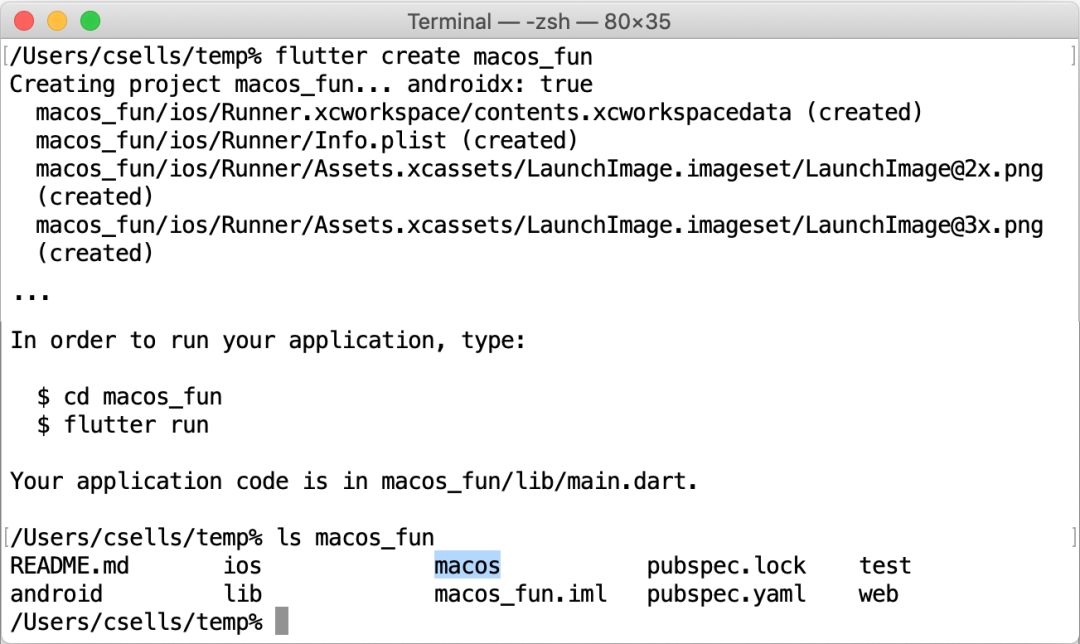Click the android folder name
The image size is (1080, 644).
click(x=56, y=594)
